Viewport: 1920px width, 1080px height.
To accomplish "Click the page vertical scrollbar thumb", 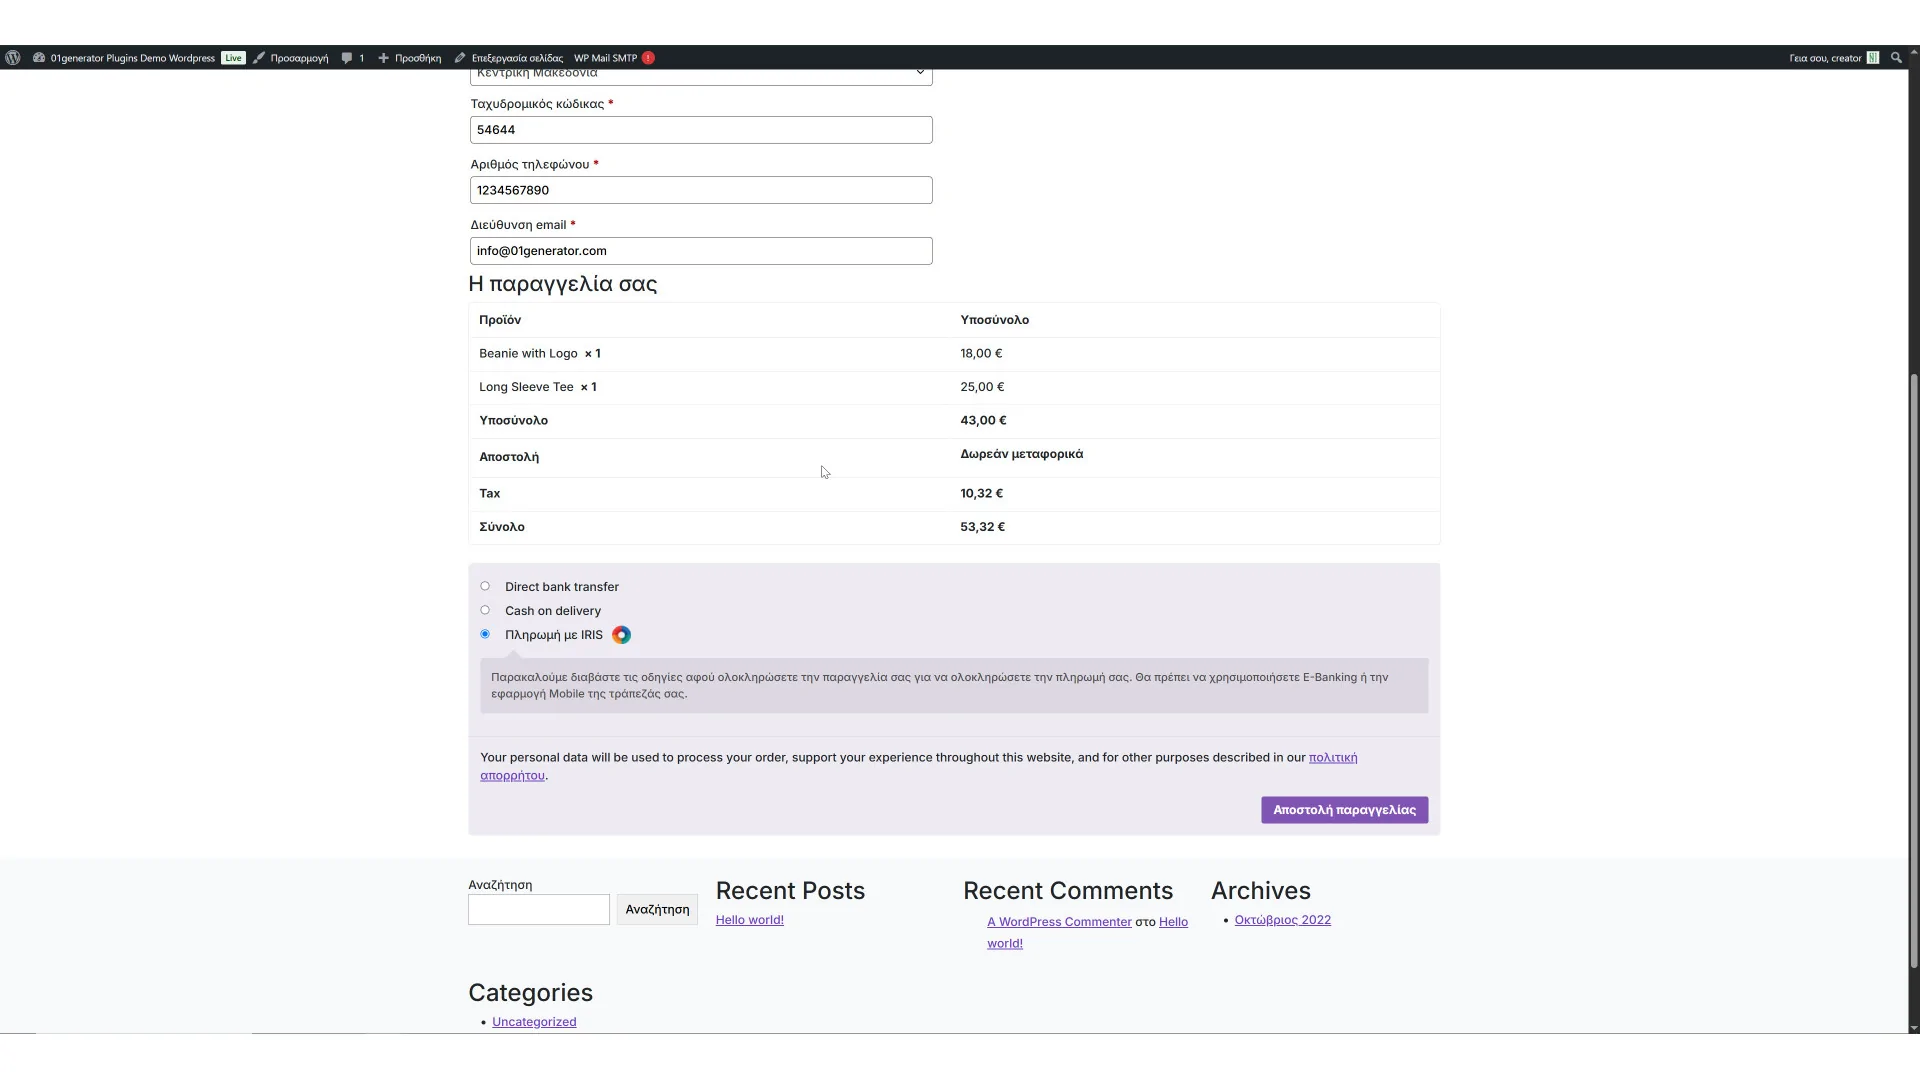I will [x=1914, y=670].
